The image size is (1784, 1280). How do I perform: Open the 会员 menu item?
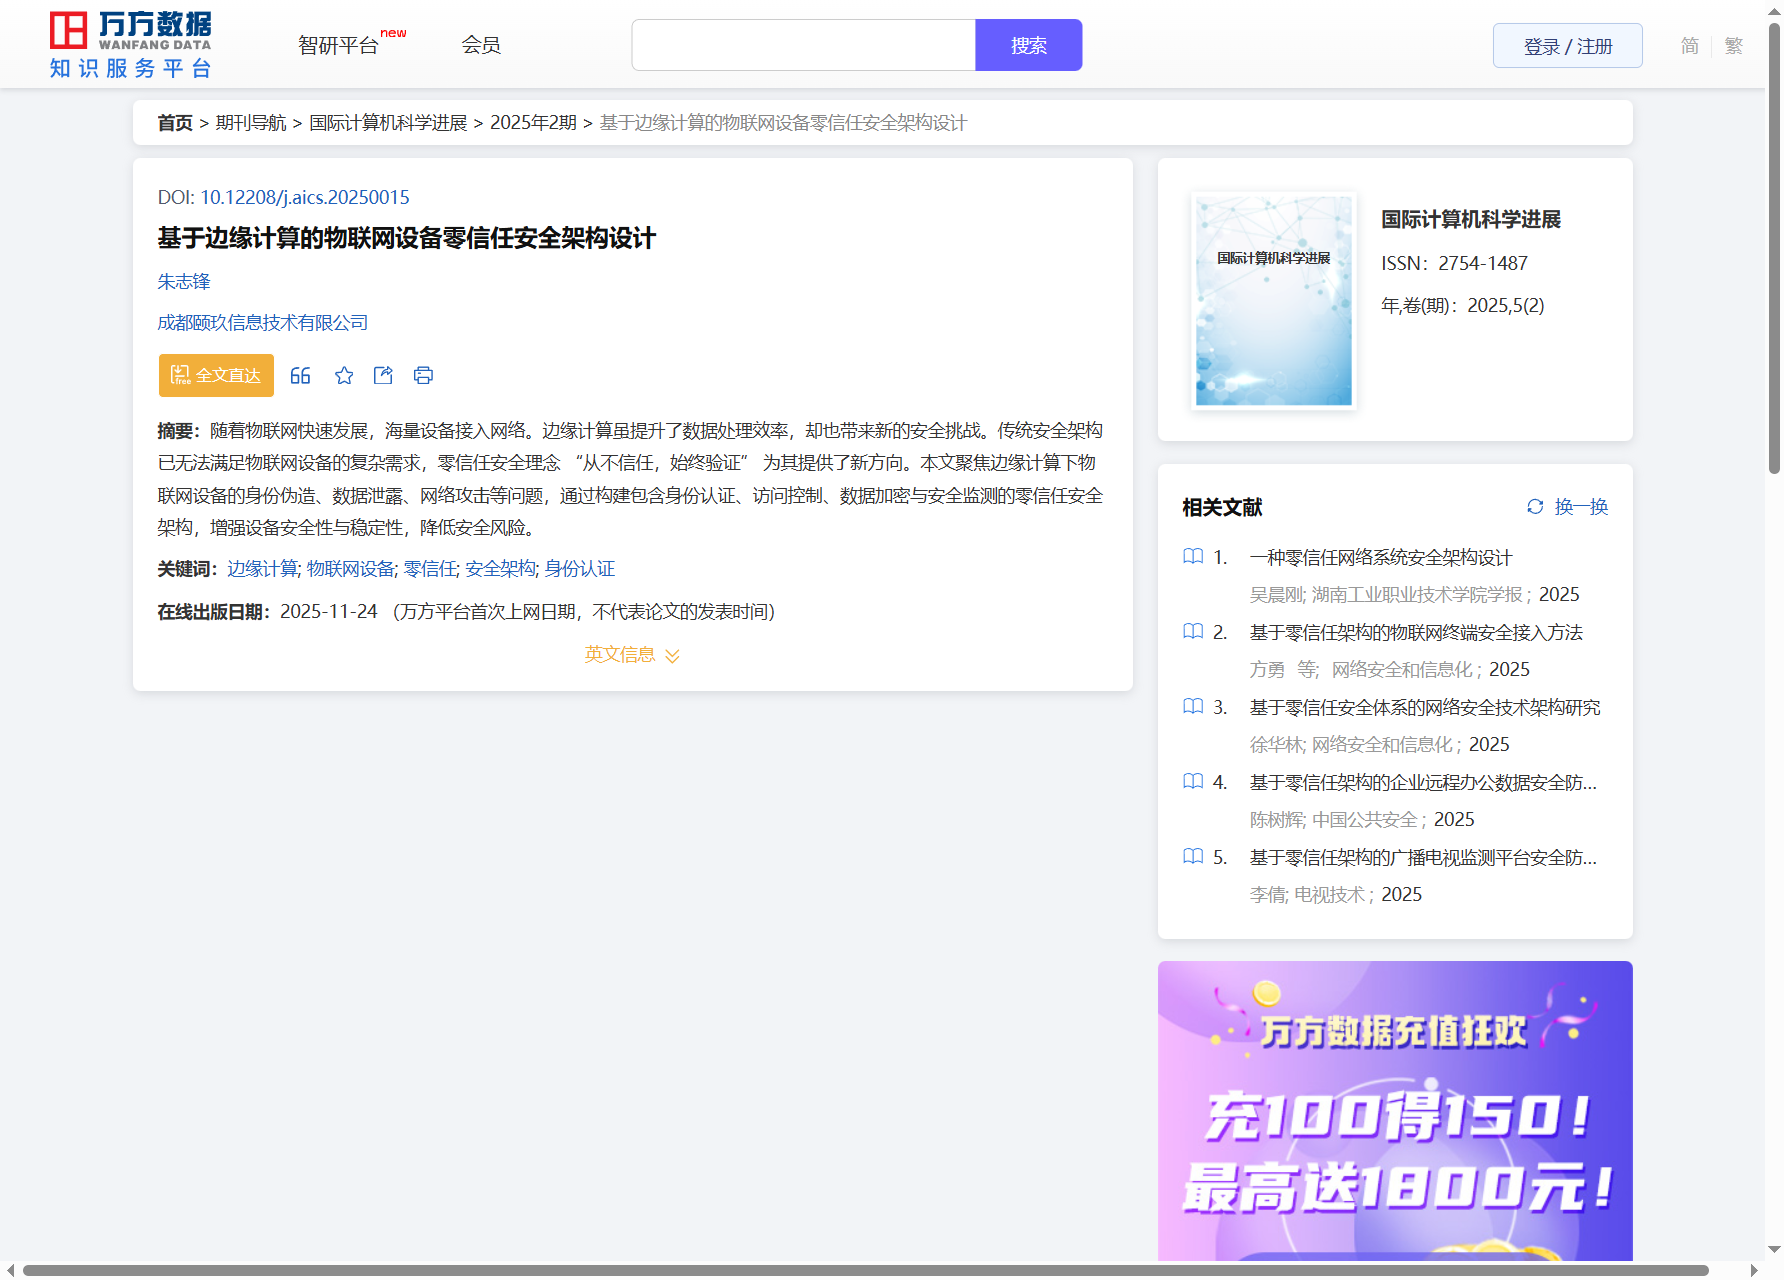(x=481, y=45)
